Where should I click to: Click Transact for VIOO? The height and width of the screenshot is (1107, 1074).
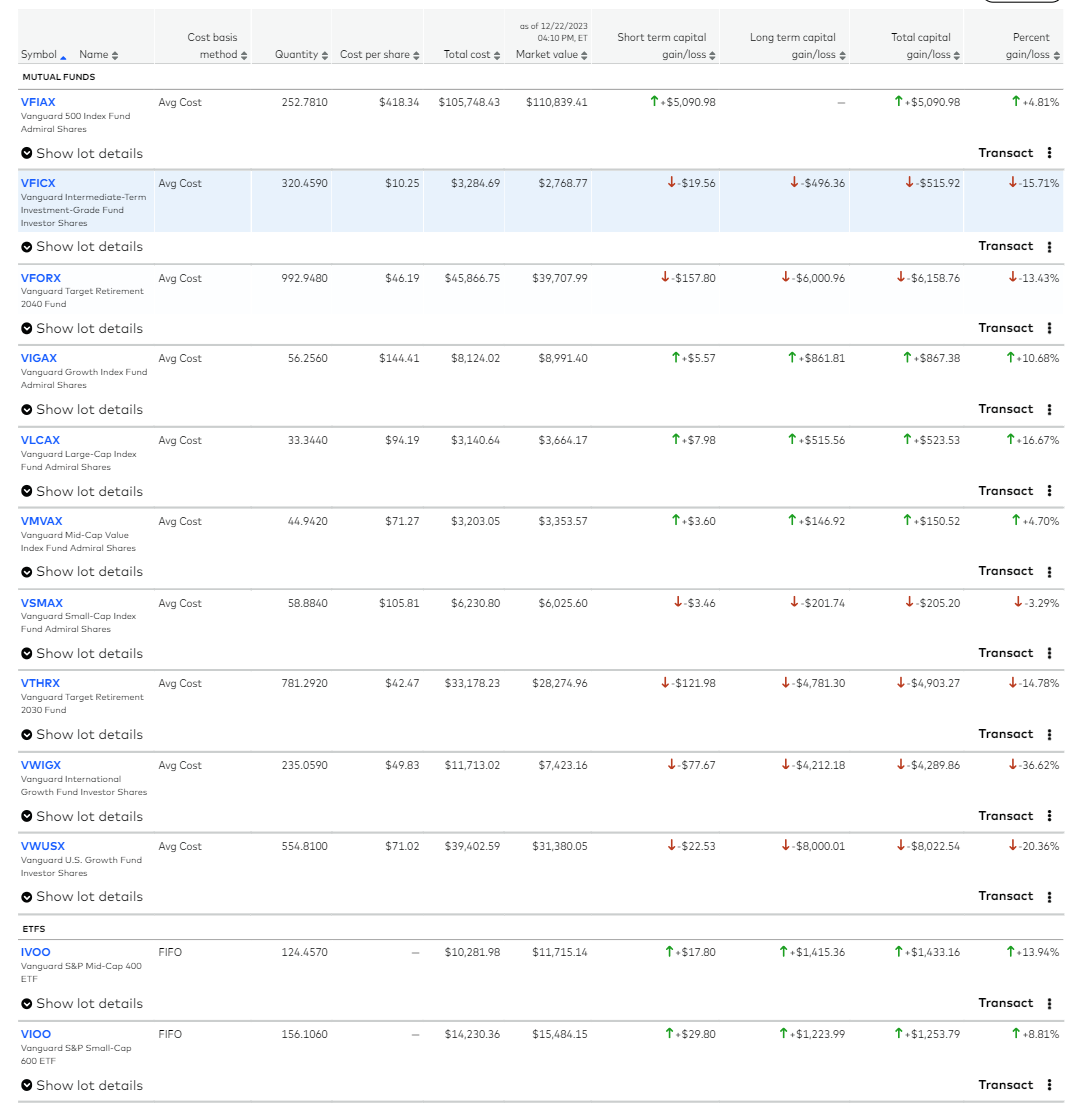tap(1006, 1085)
